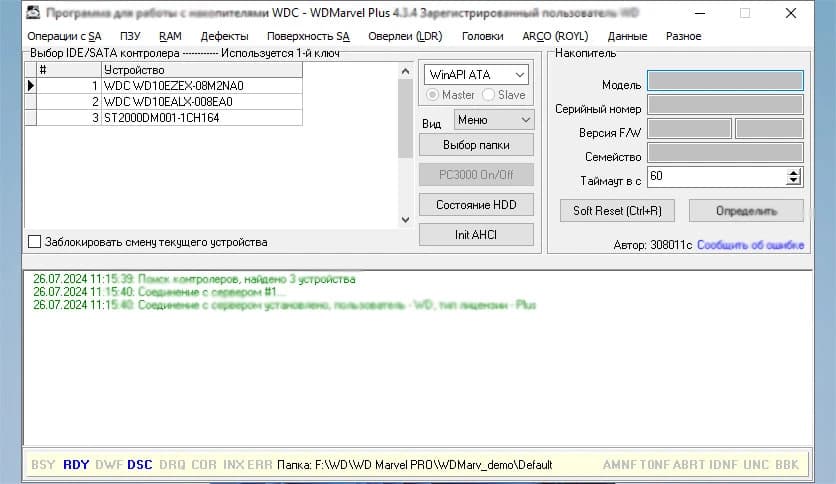
Task: Click the current-row arrow marker of device 1
Action: (x=30, y=86)
